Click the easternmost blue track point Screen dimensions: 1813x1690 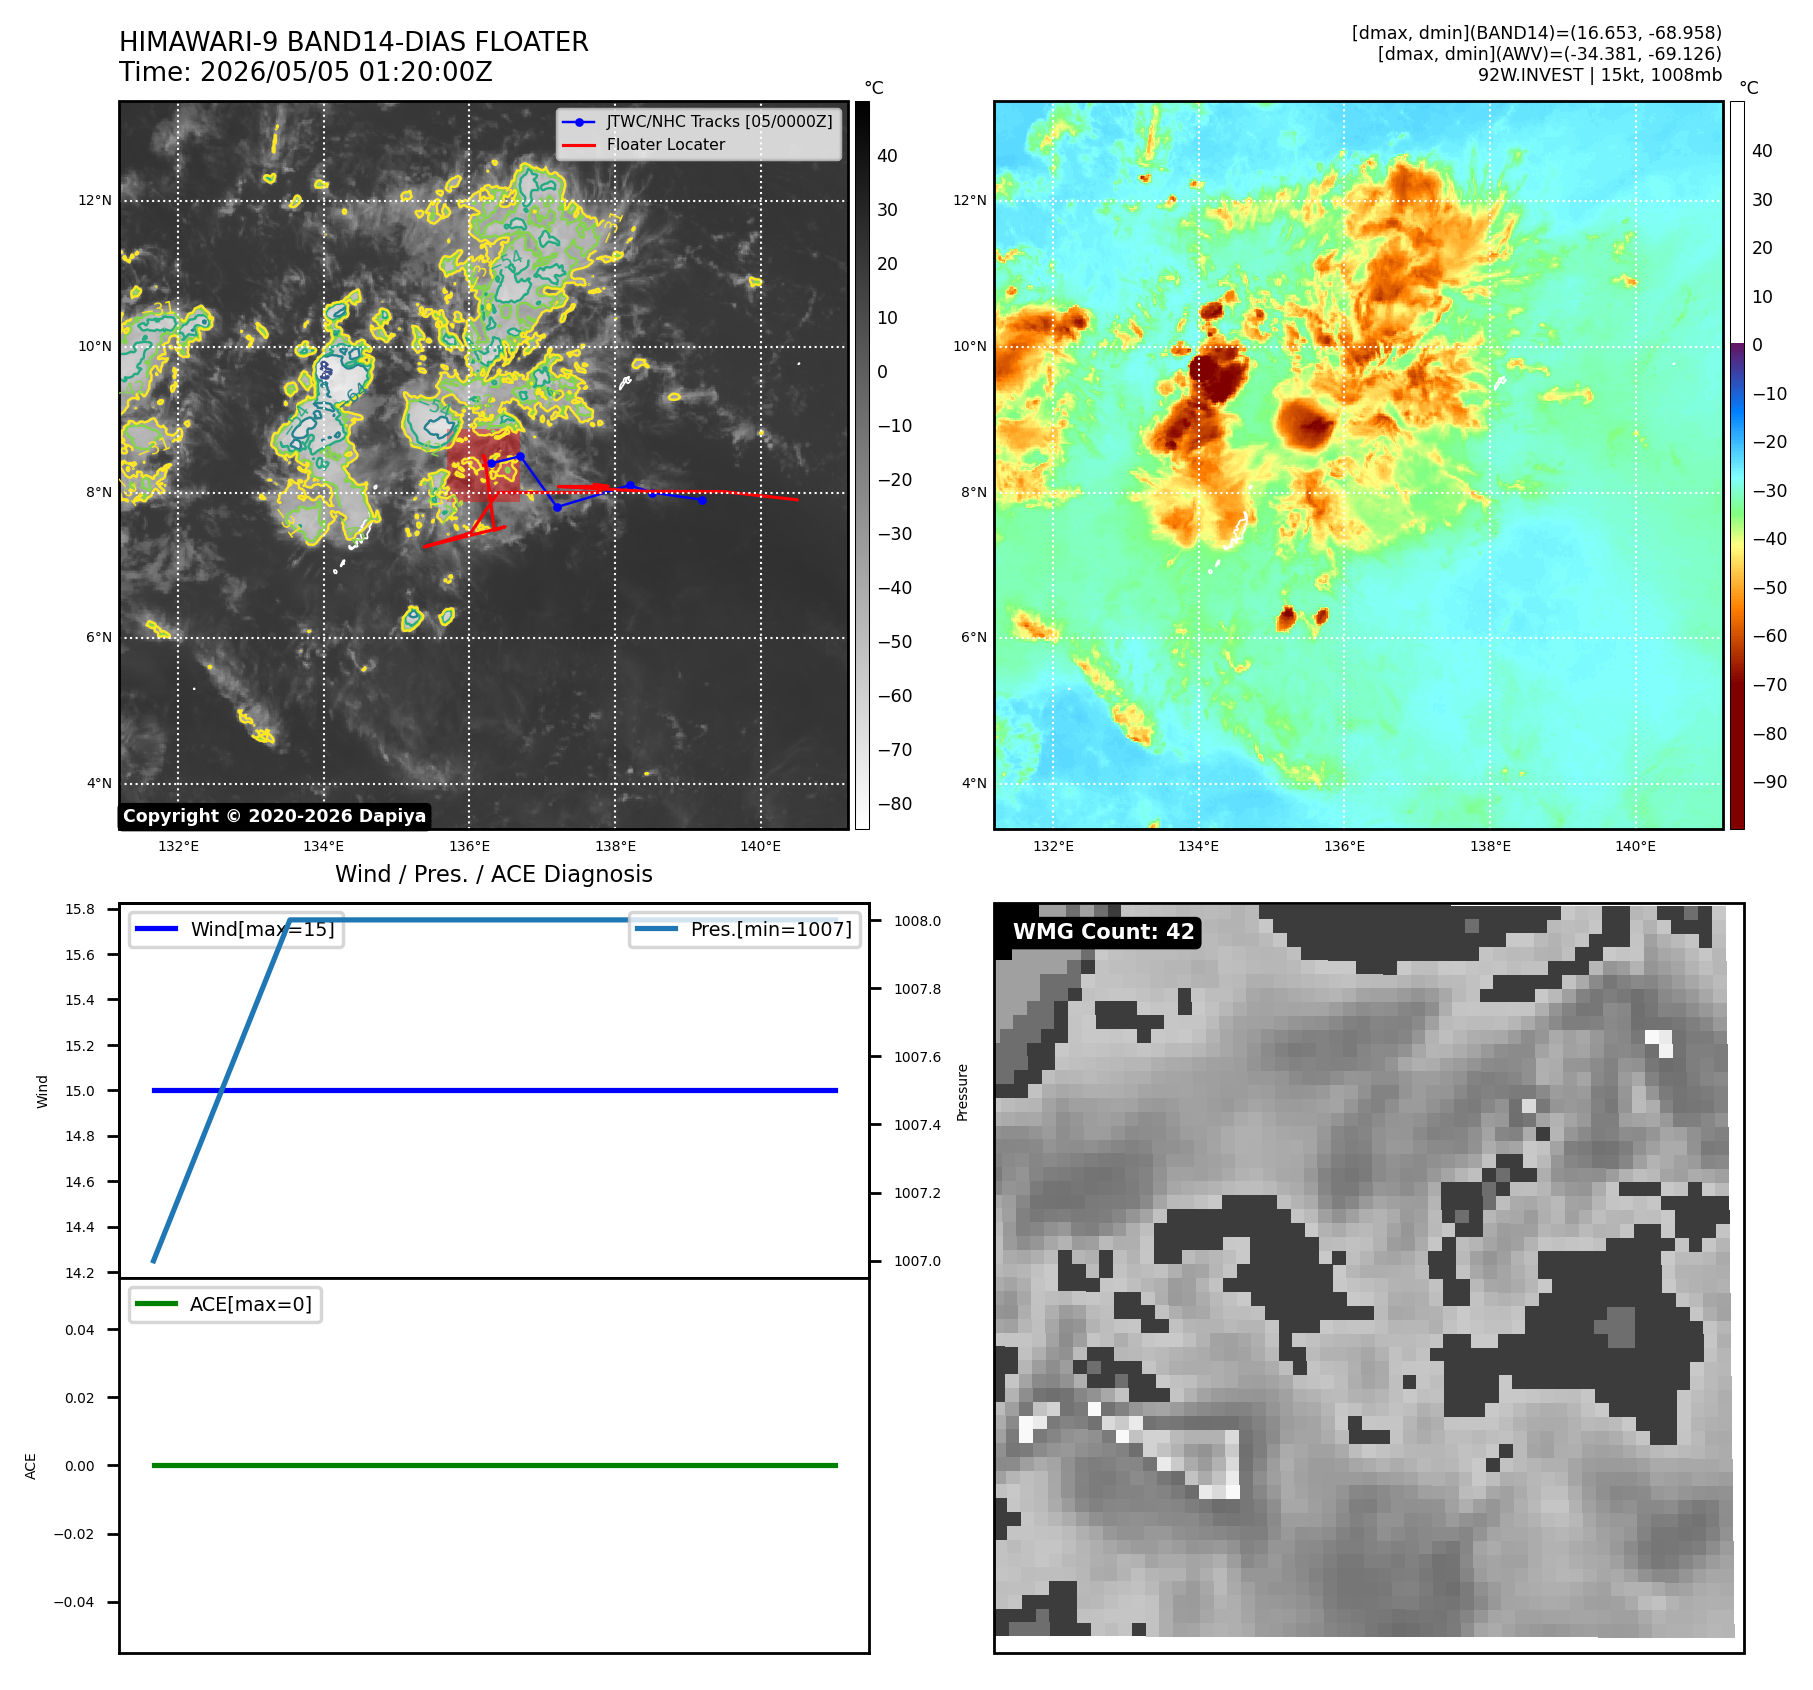[702, 500]
